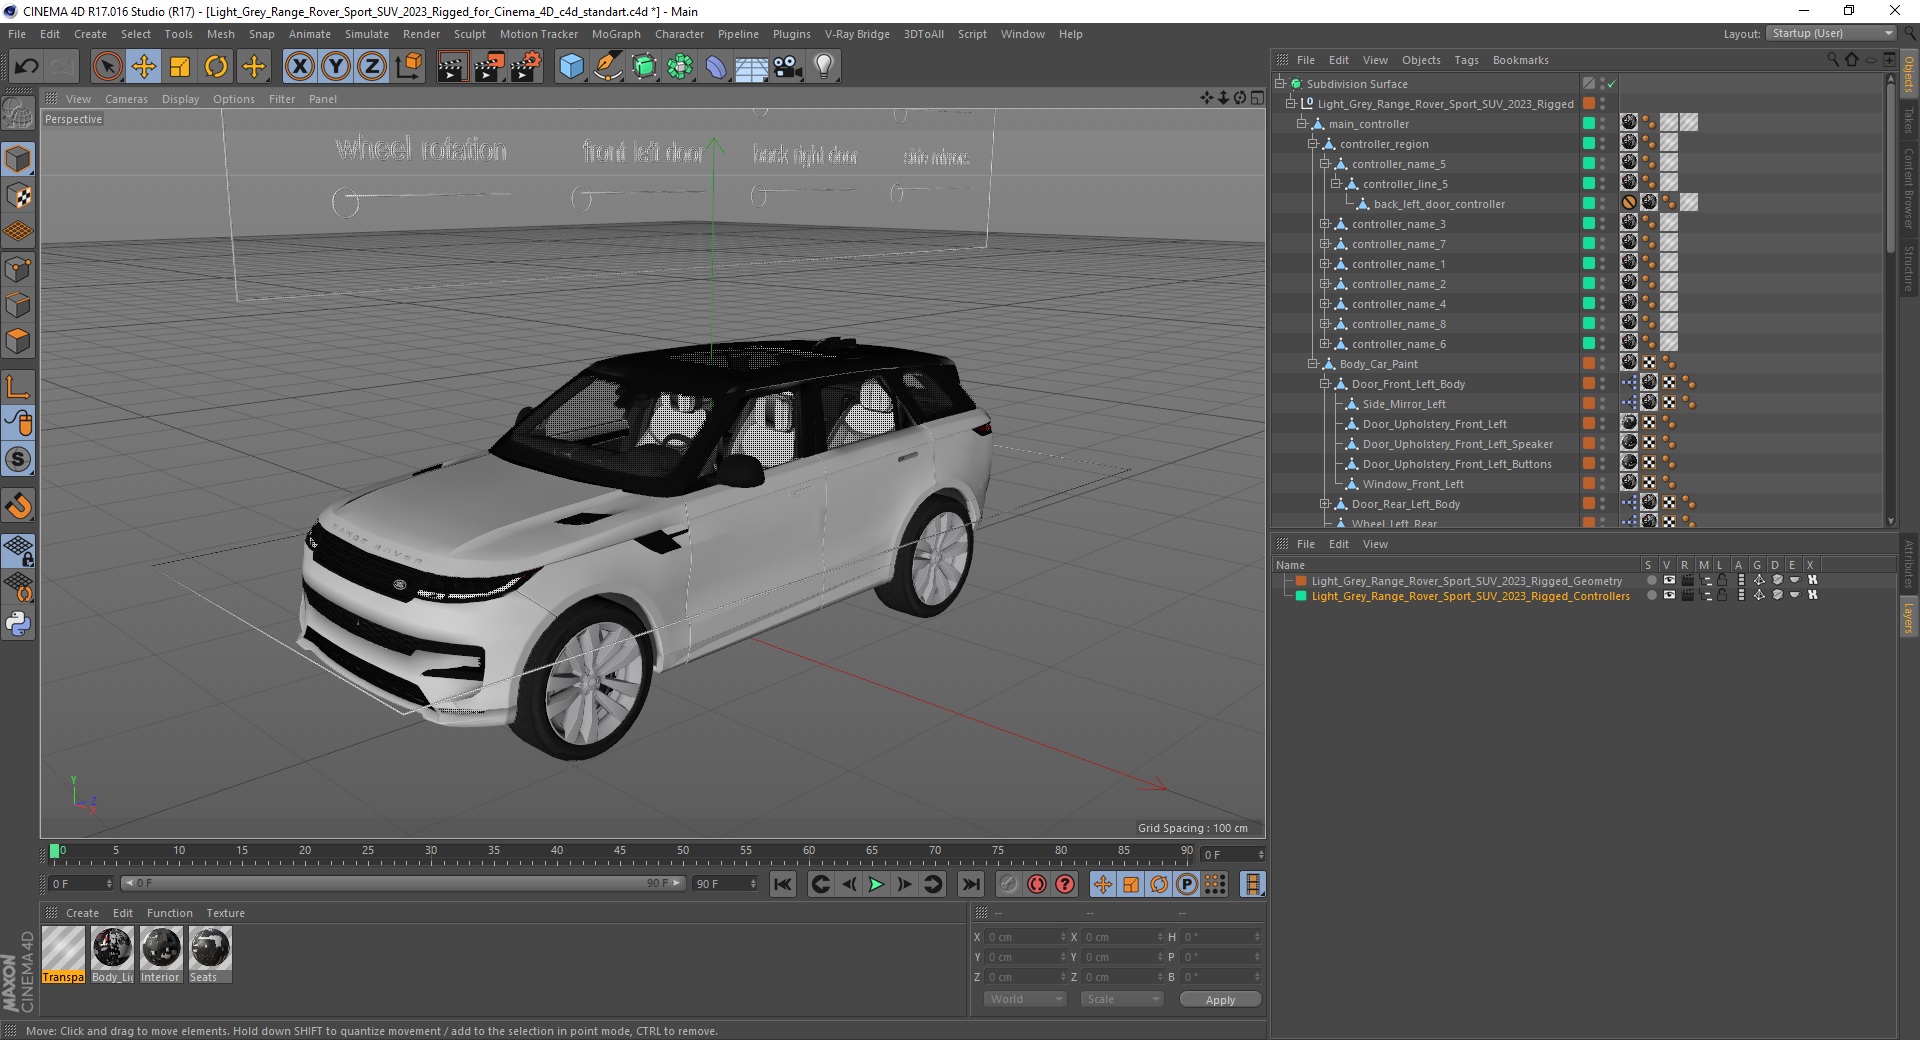The height and width of the screenshot is (1040, 1920).
Task: Activate the Rotate tool
Action: (216, 67)
